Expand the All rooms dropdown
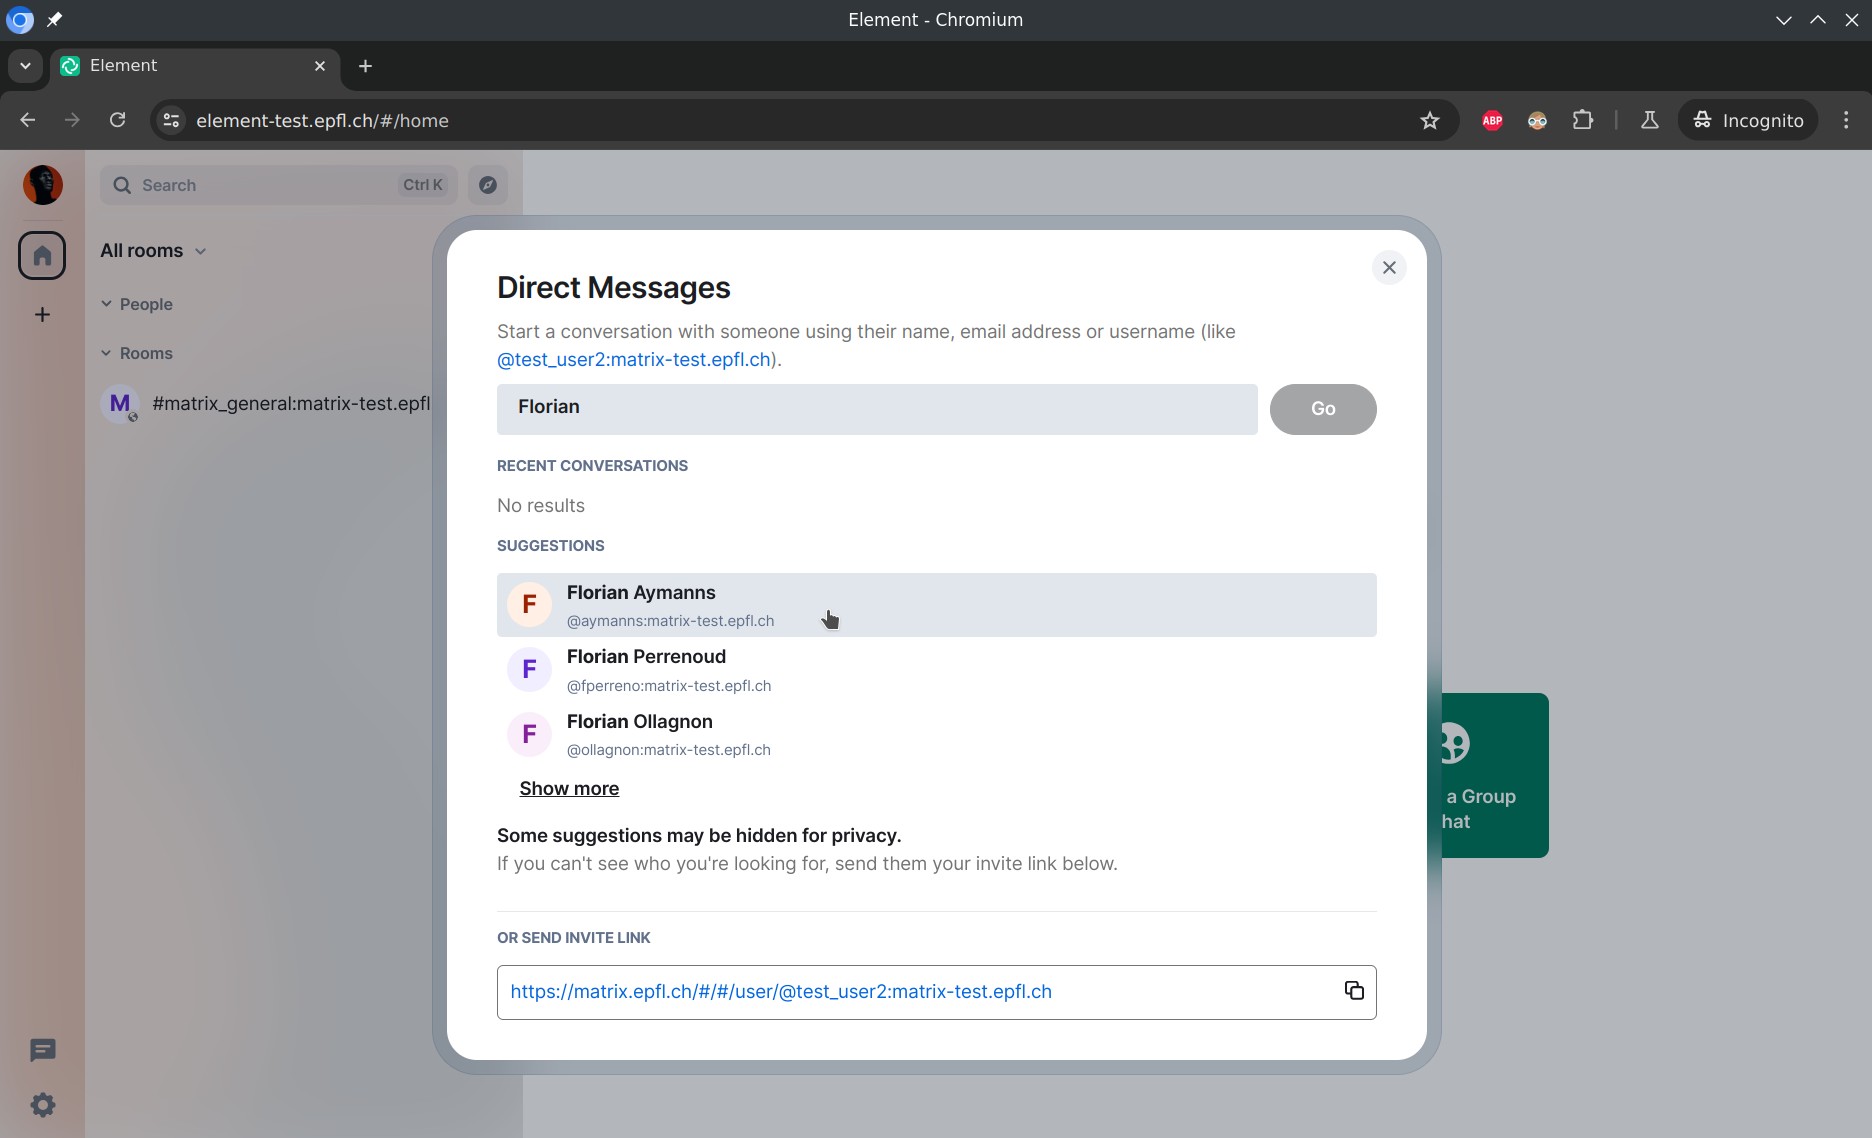Screen dimensions: 1872x1138 (x=153, y=251)
